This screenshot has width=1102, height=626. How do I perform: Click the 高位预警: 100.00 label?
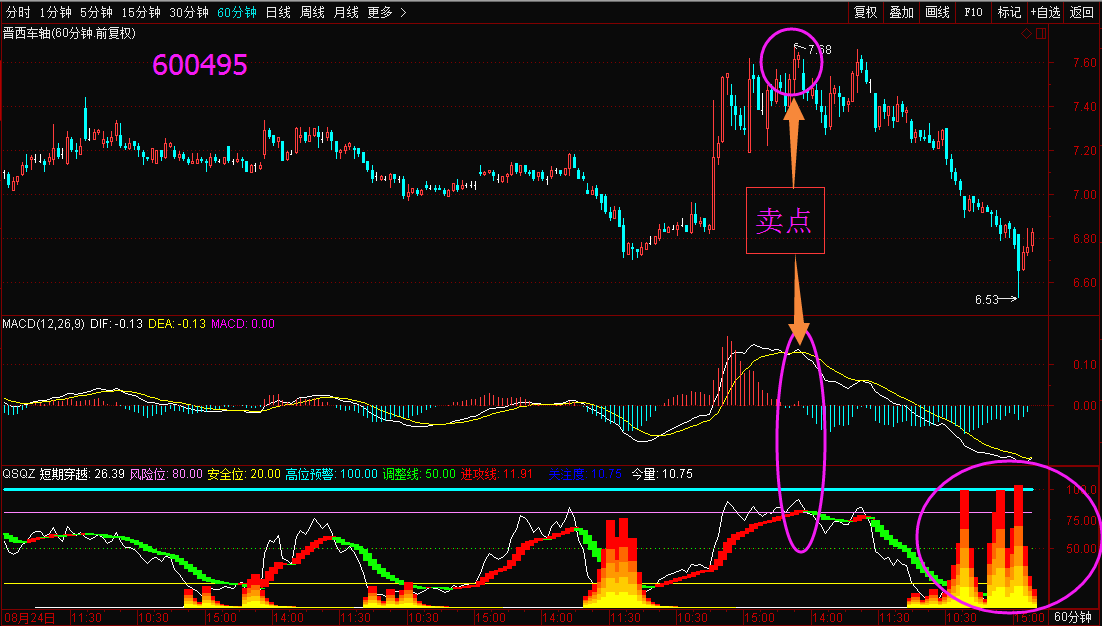(332, 474)
